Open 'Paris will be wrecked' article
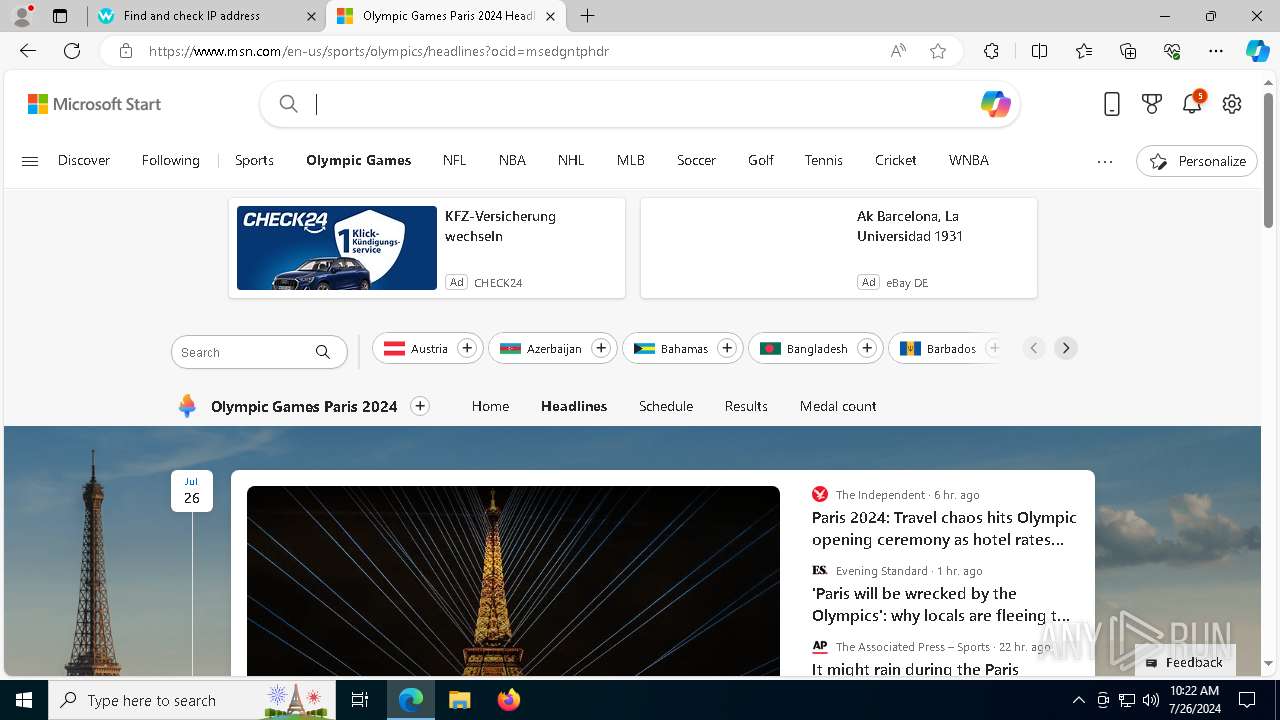This screenshot has height=720, width=1280. tap(941, 604)
